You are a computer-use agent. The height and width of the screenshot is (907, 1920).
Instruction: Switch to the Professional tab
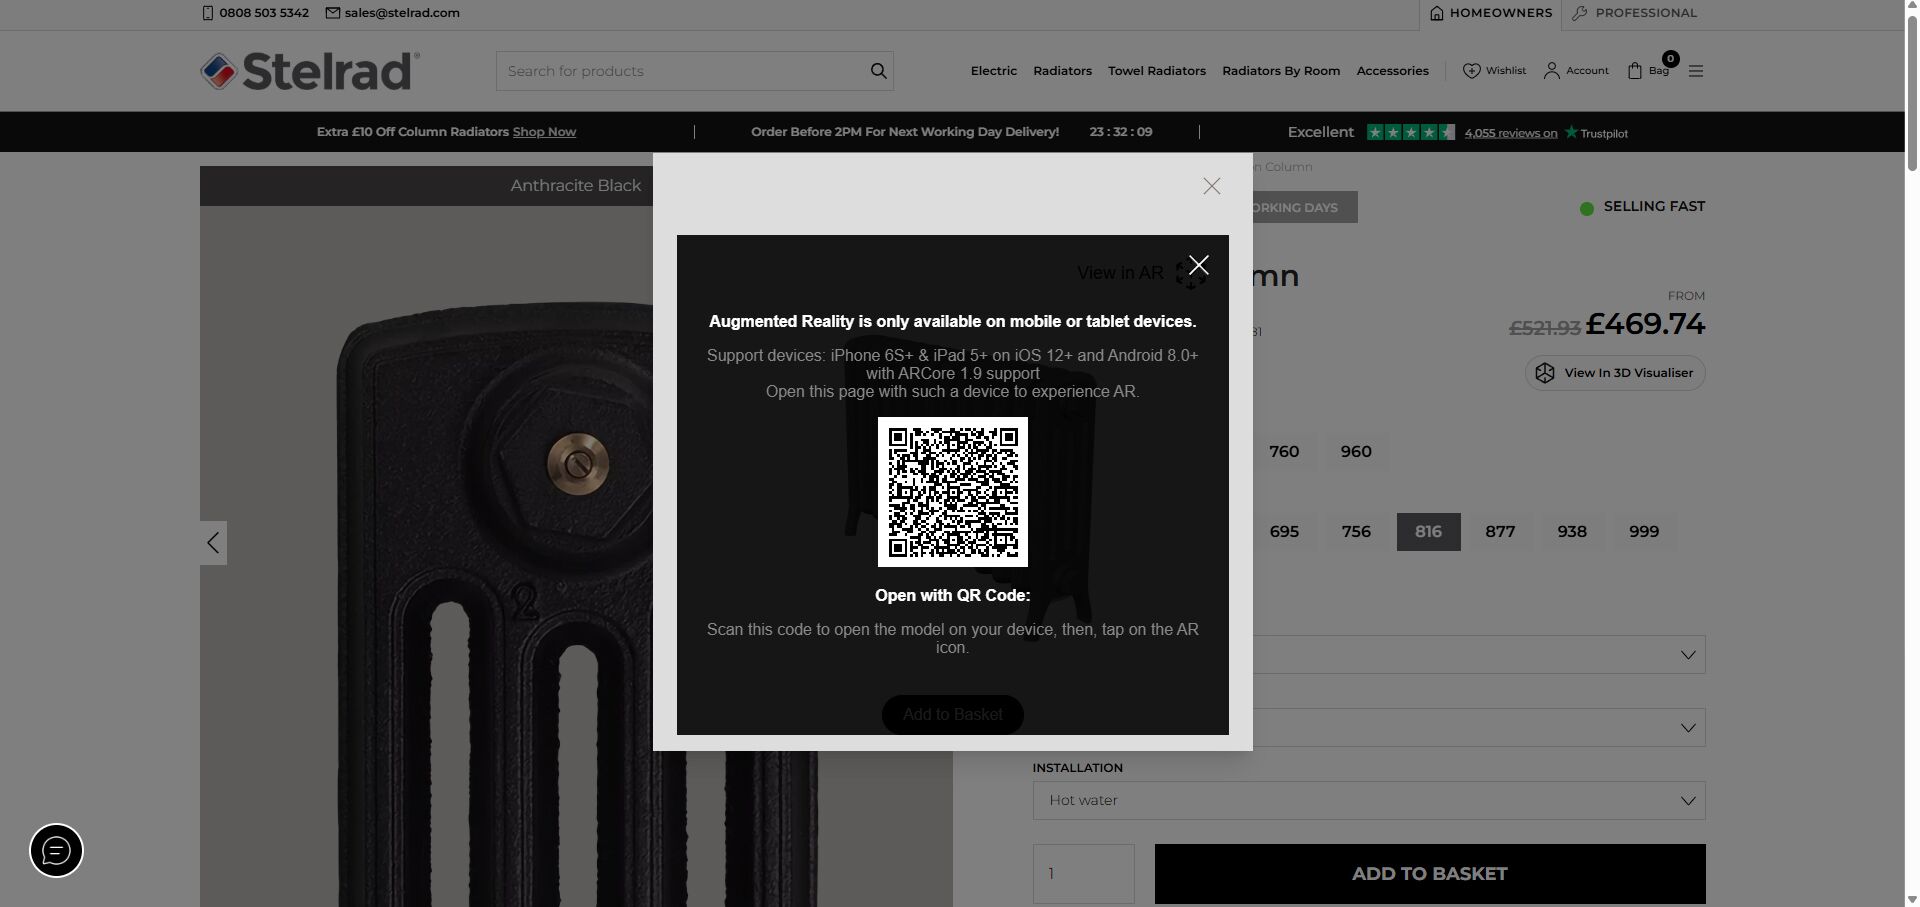point(1634,13)
